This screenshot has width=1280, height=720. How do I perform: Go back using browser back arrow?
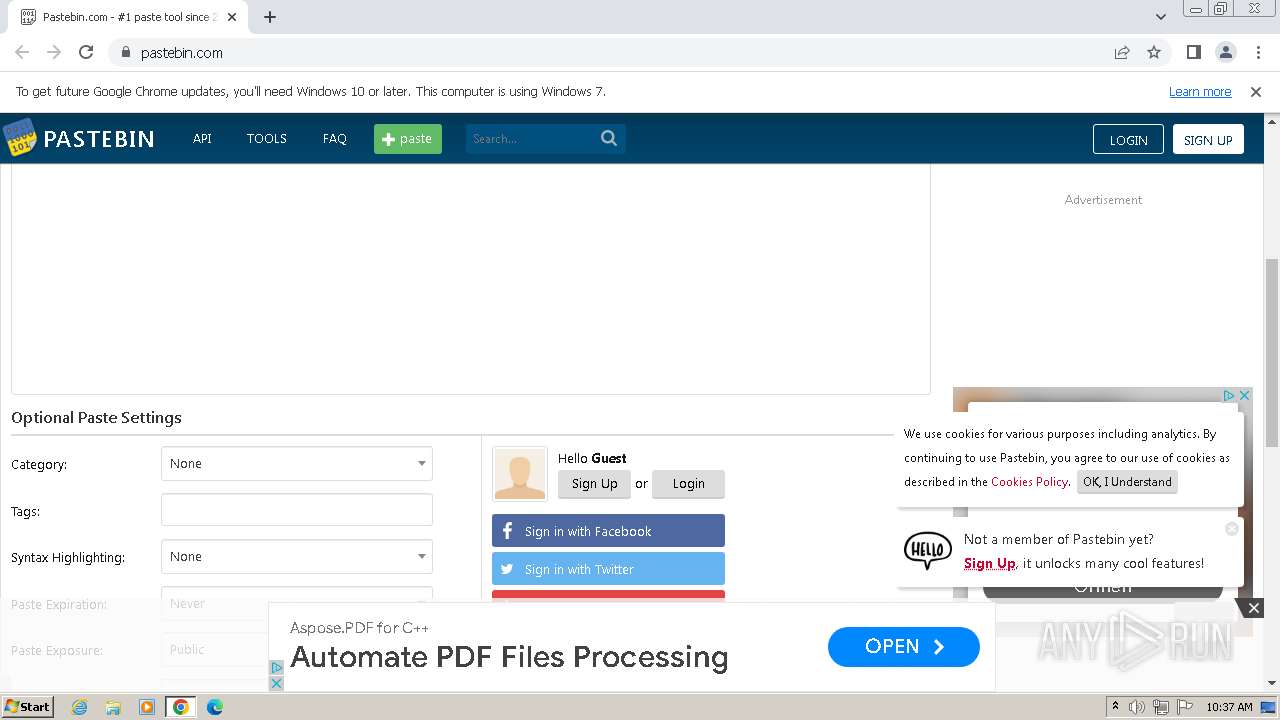click(22, 52)
